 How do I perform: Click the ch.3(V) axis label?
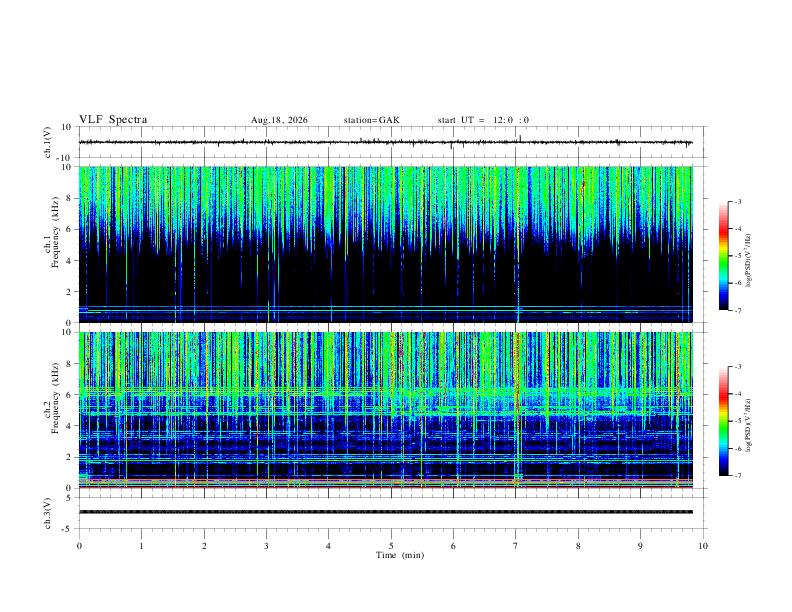click(x=48, y=513)
